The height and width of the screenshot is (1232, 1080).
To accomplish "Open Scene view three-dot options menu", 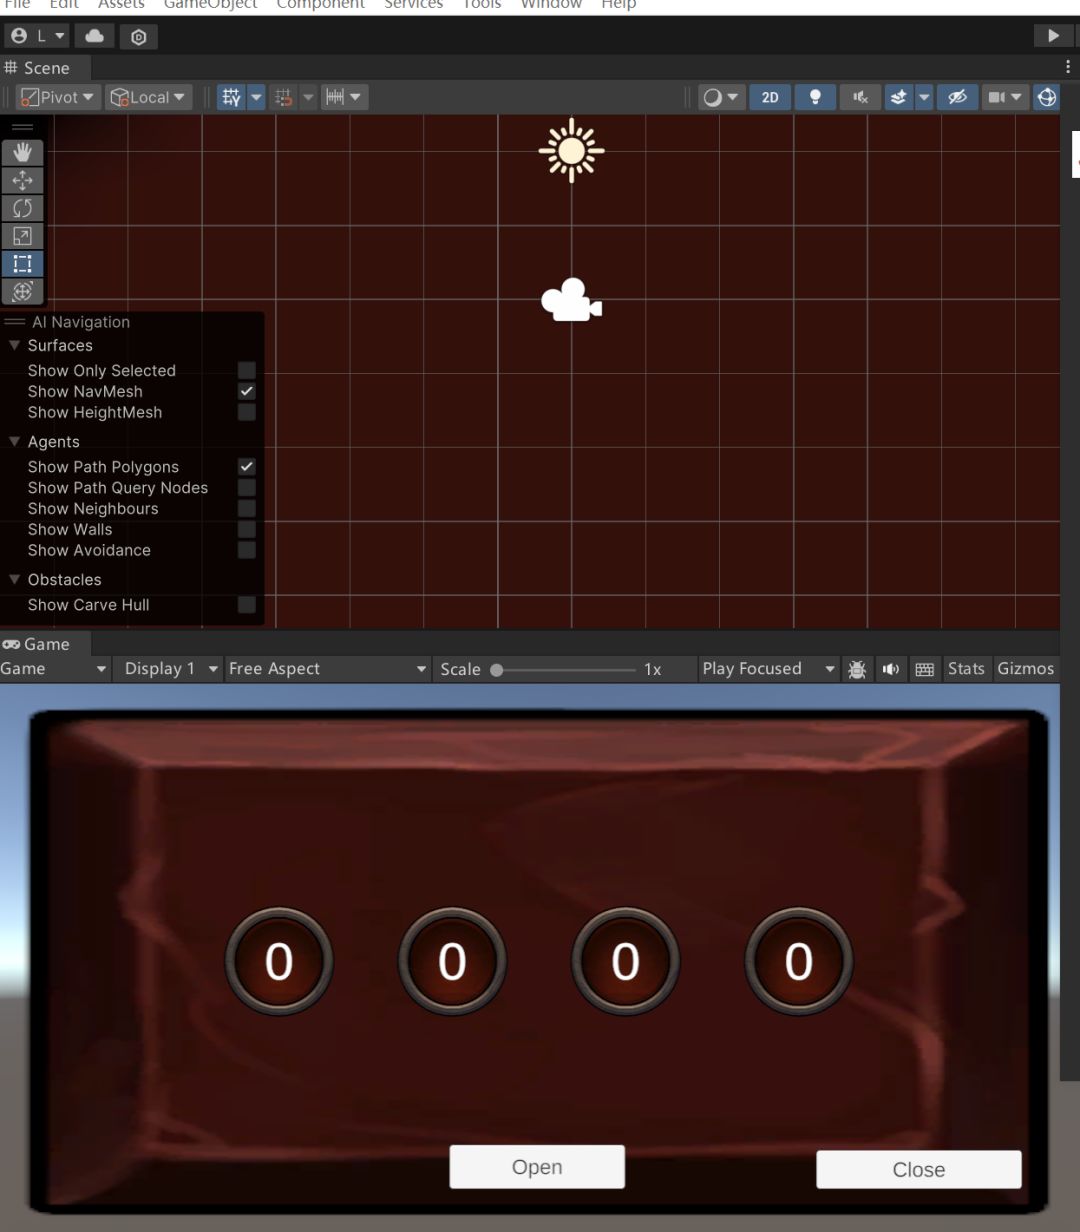I will point(1069,67).
